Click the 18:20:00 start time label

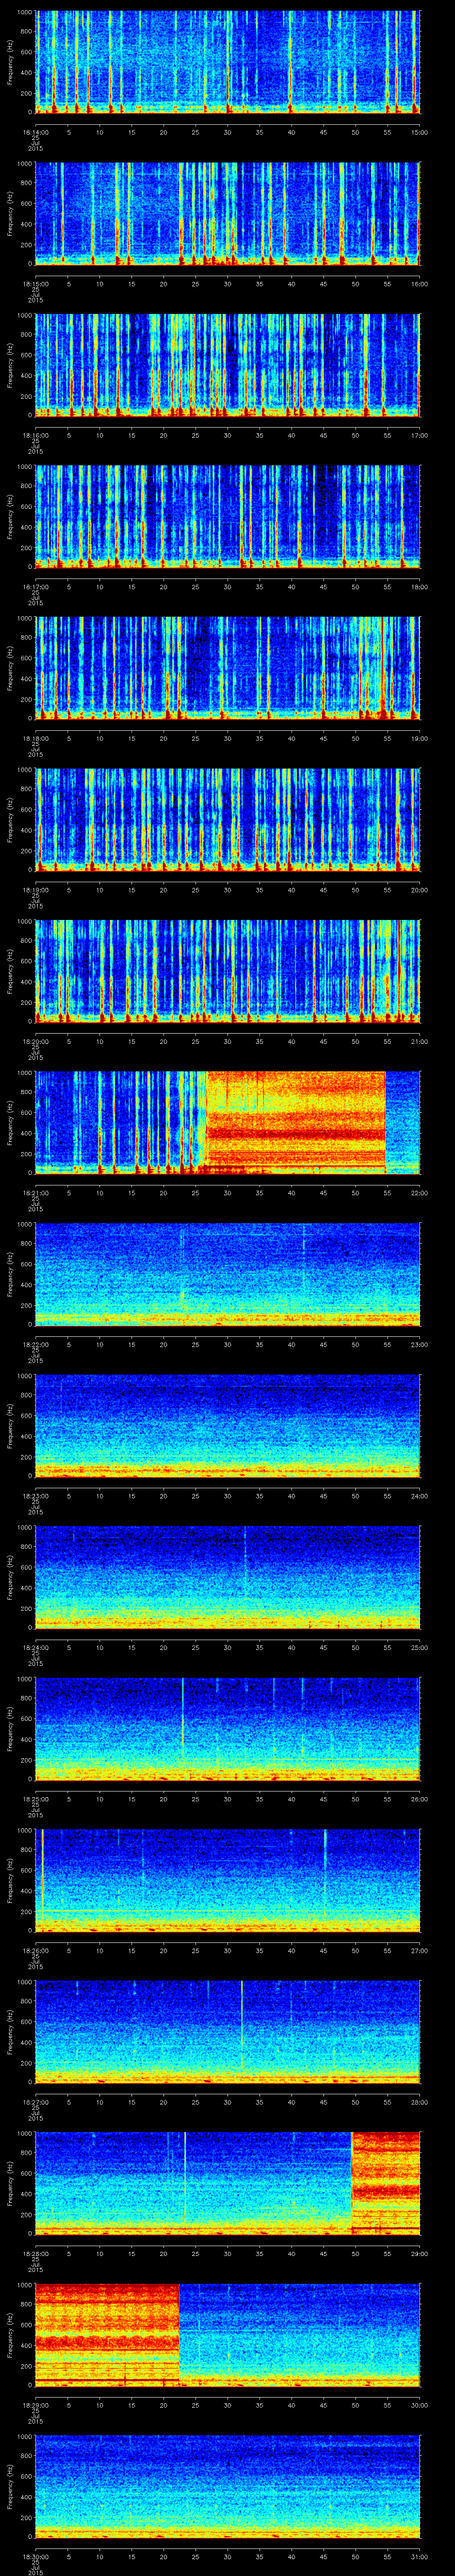35,1041
